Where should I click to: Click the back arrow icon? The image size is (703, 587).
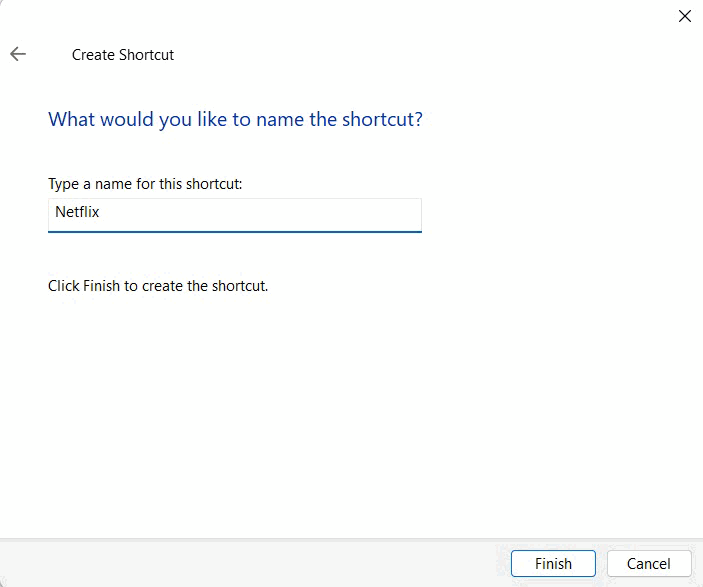coord(18,54)
